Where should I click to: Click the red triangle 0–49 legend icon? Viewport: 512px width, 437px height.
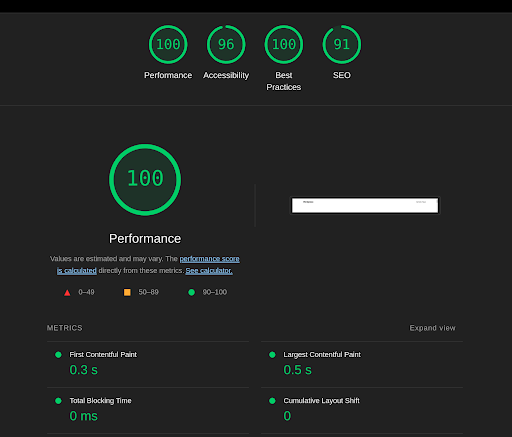pos(67,293)
